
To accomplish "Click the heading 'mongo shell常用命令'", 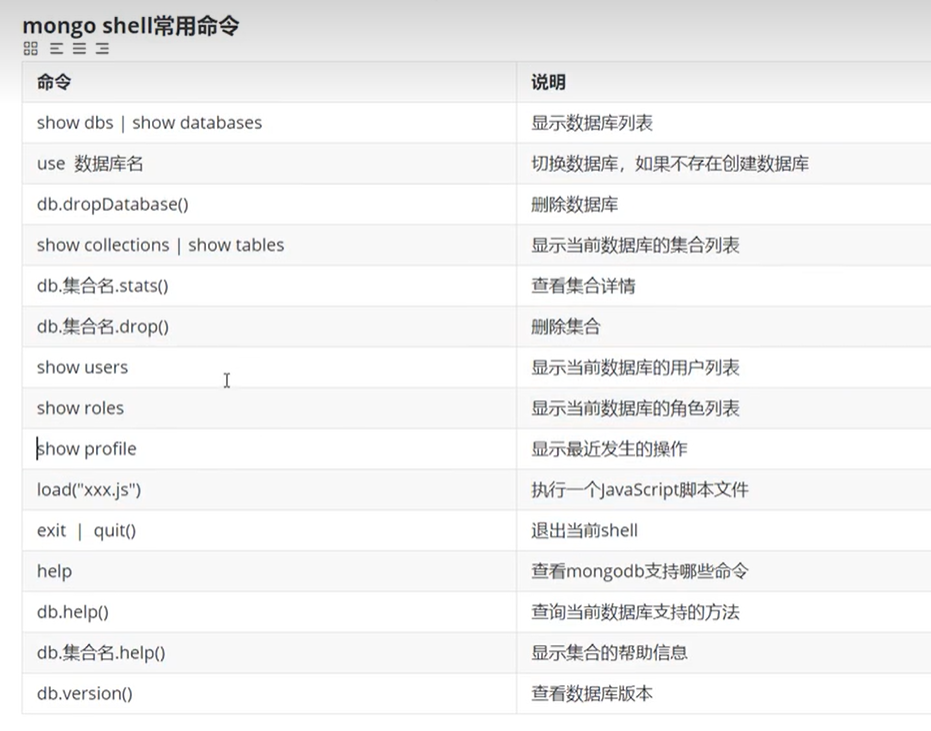I will [131, 26].
